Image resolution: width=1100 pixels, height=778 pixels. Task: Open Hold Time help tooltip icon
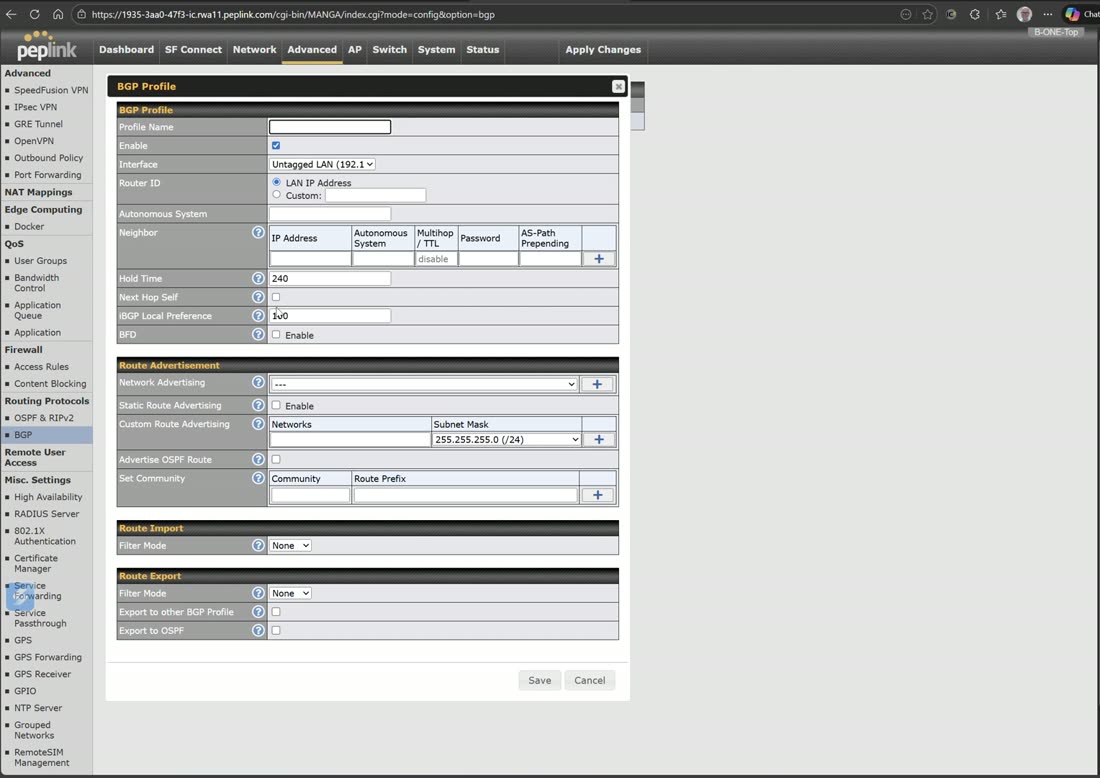258,279
